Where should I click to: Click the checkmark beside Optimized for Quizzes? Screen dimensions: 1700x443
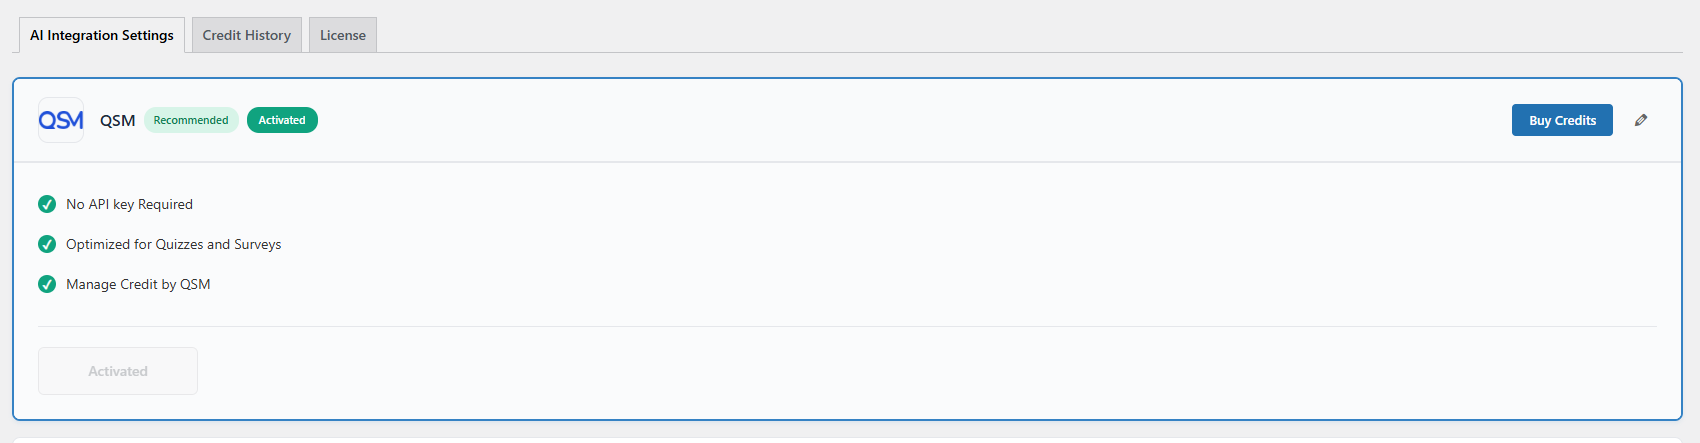point(47,244)
